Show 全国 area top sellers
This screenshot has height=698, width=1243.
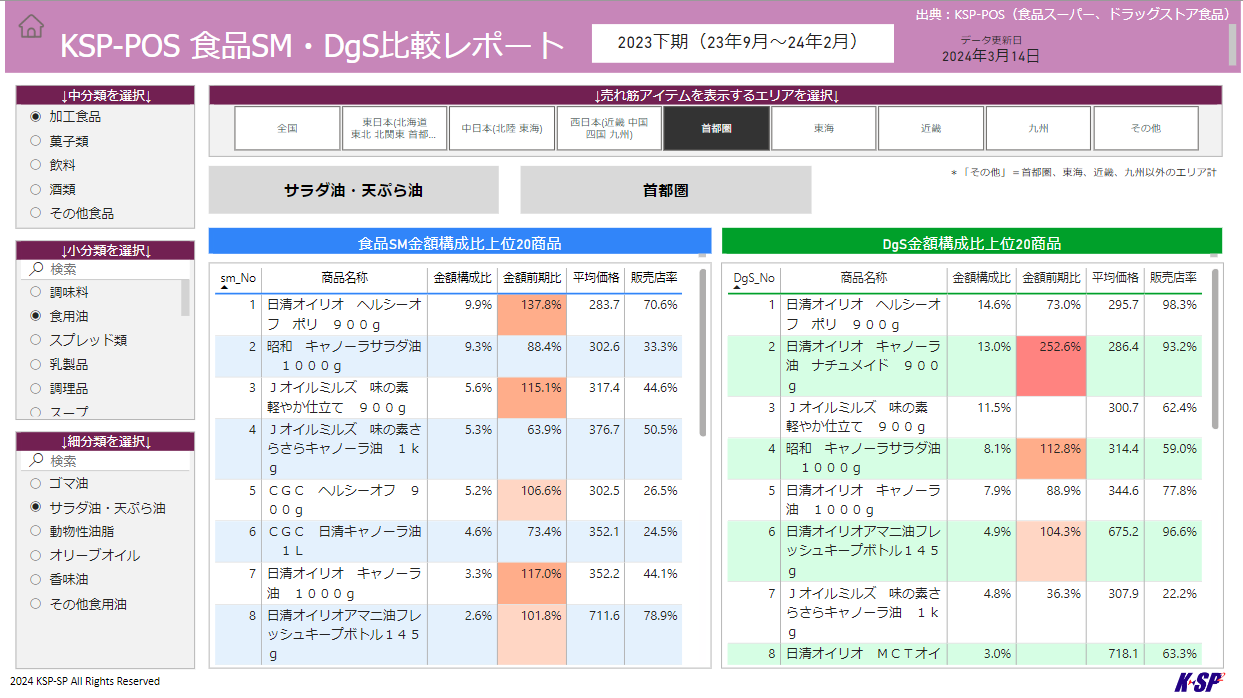[287, 128]
